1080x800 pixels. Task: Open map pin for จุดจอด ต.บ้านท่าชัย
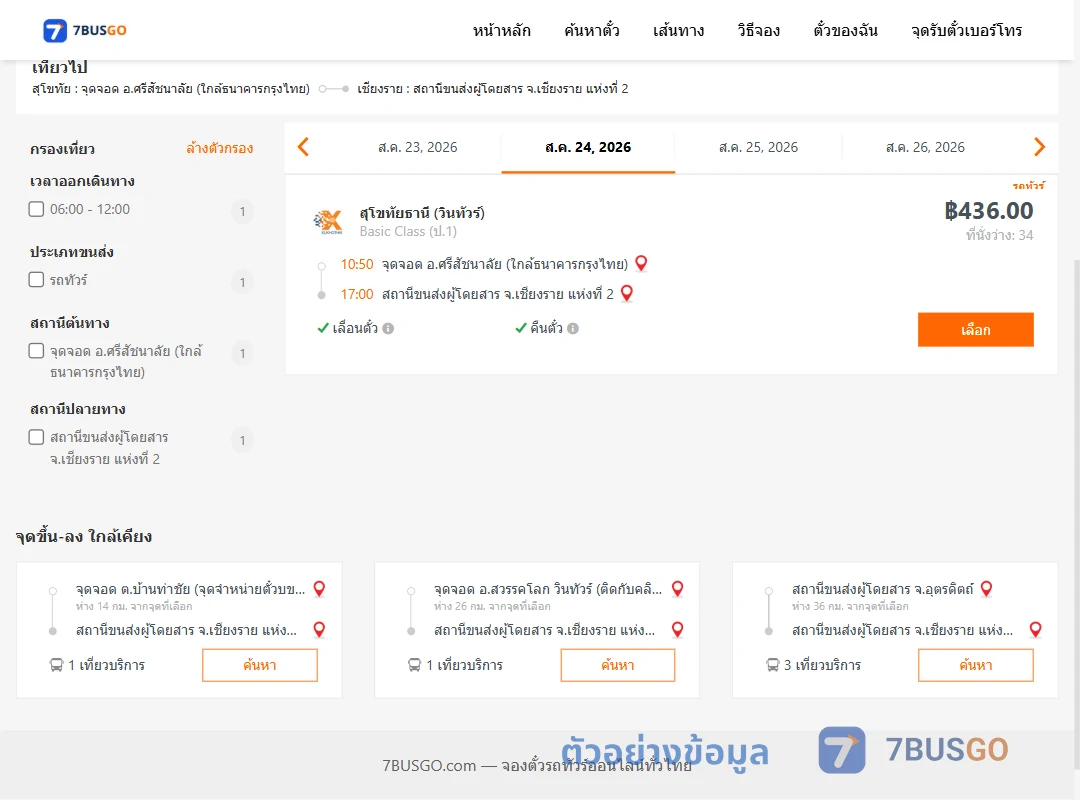point(319,588)
